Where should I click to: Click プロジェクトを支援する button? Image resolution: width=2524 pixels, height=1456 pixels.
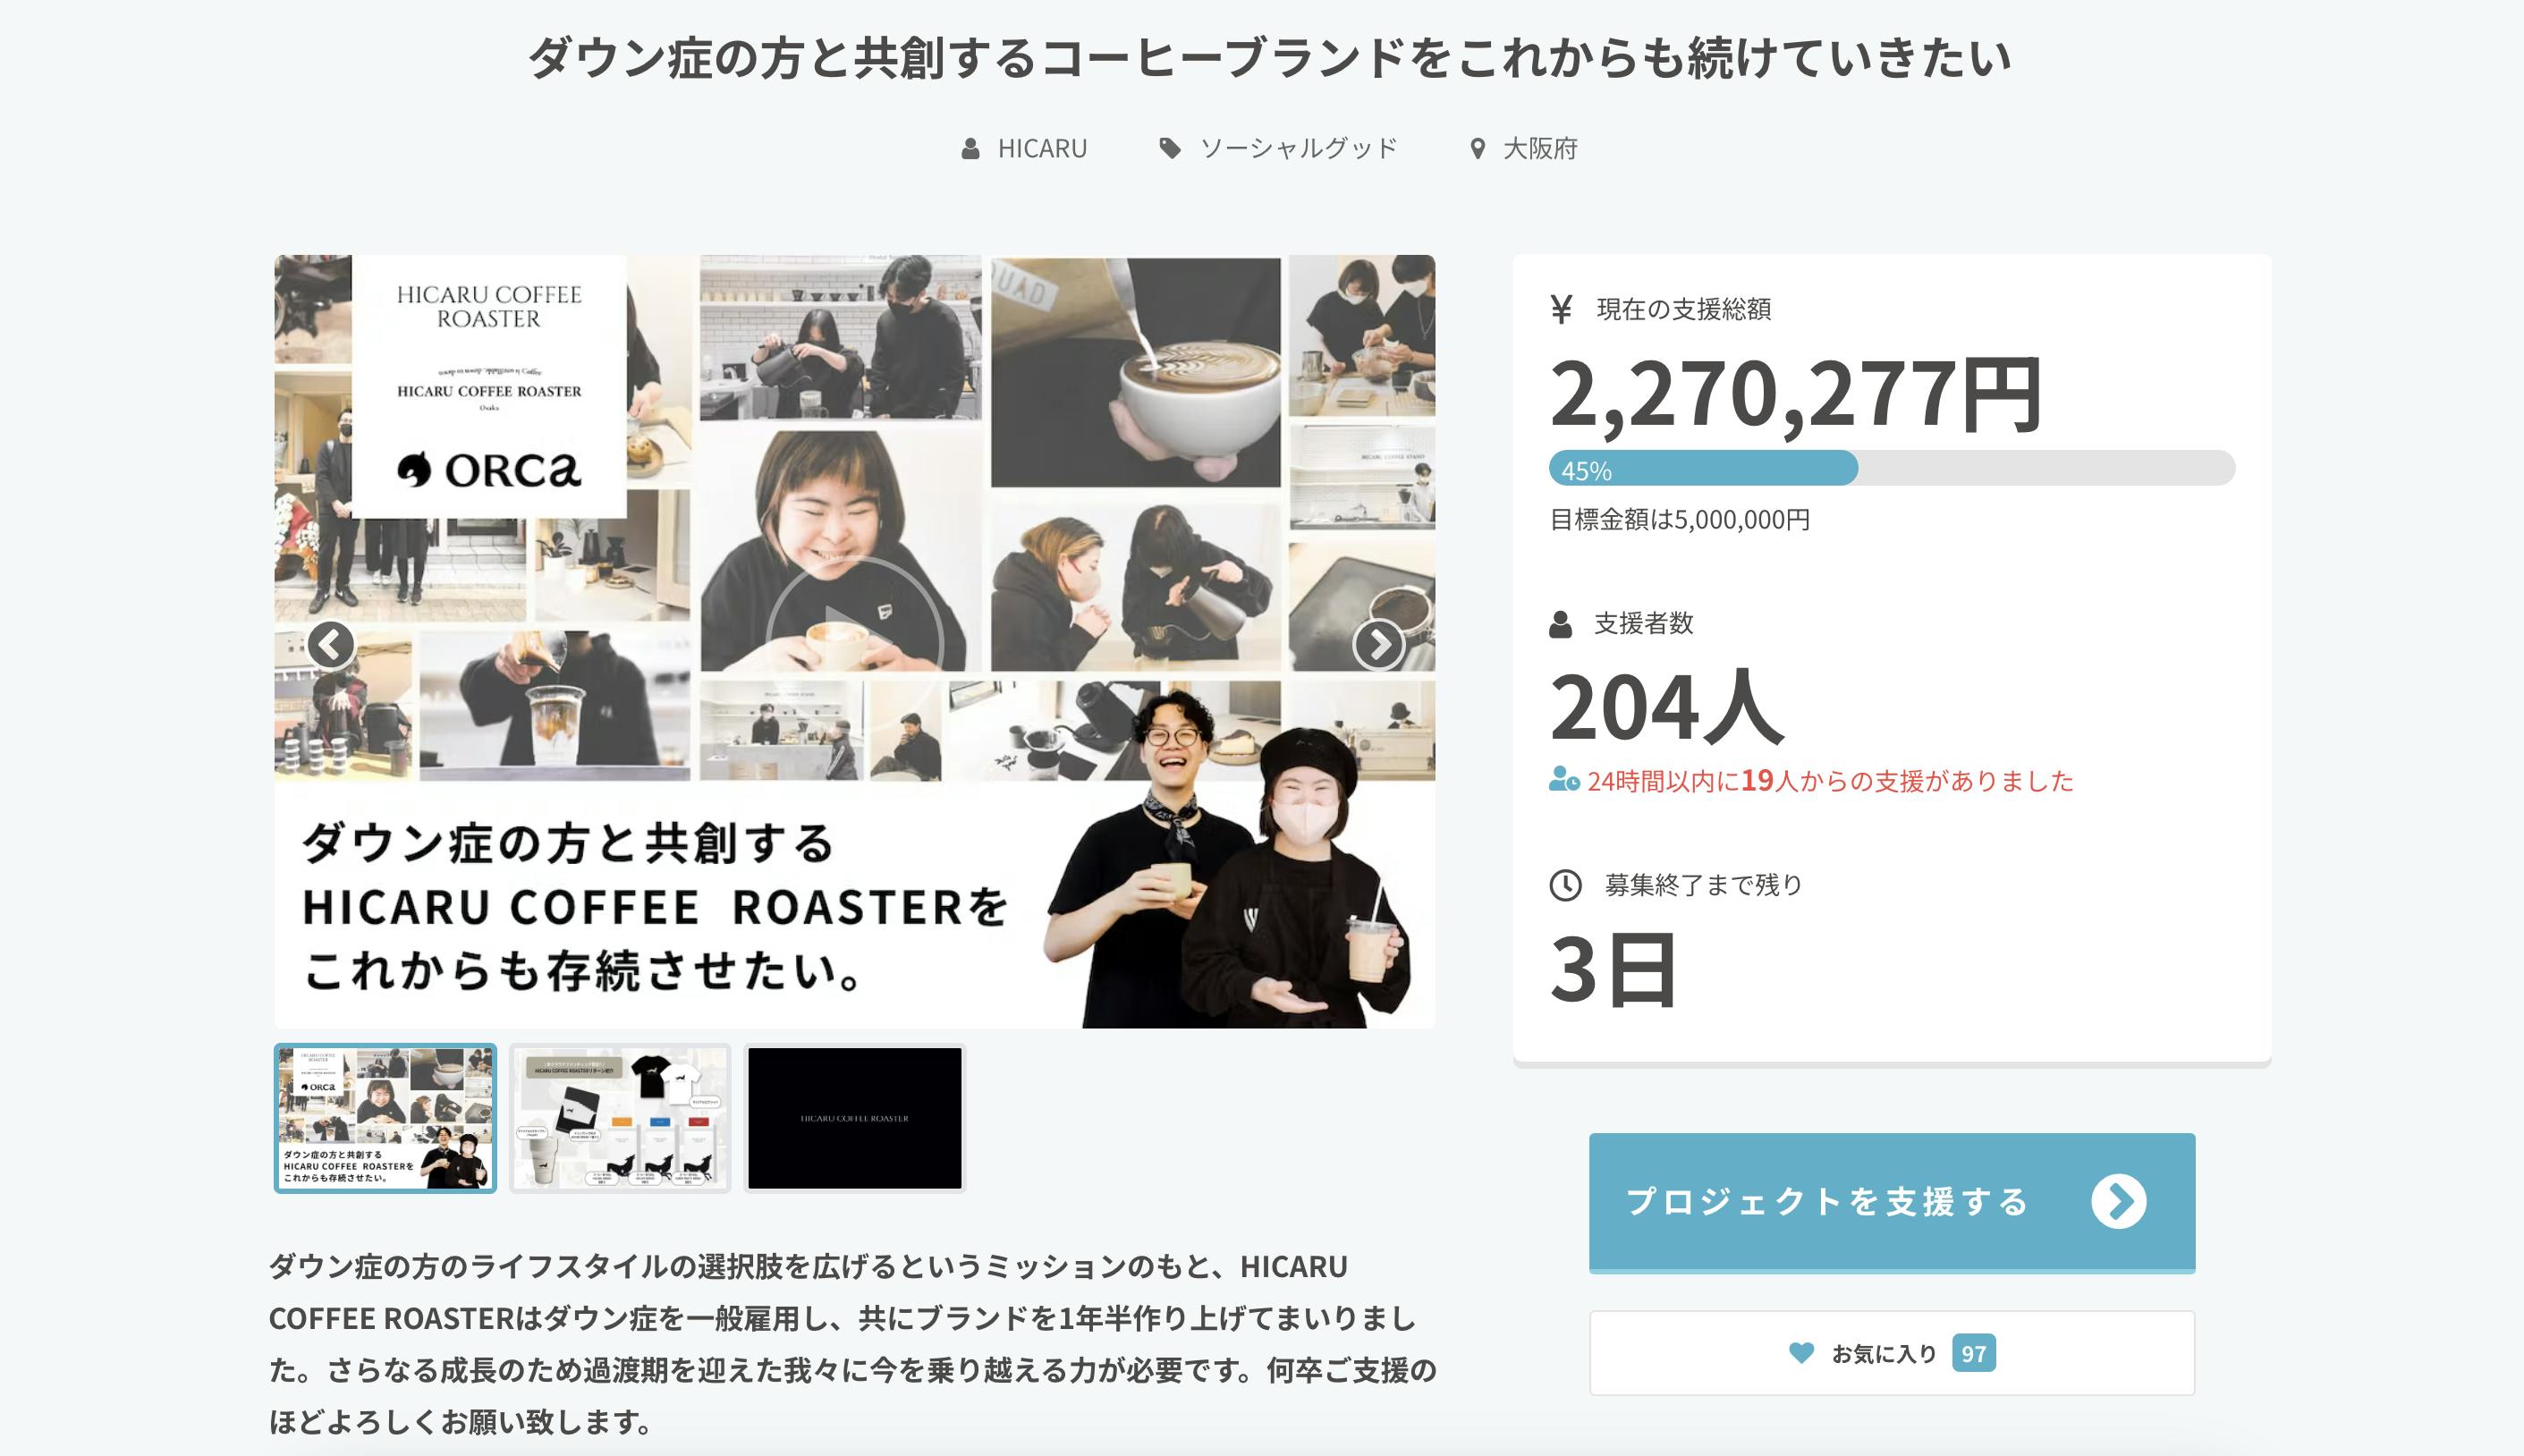(x=1892, y=1202)
